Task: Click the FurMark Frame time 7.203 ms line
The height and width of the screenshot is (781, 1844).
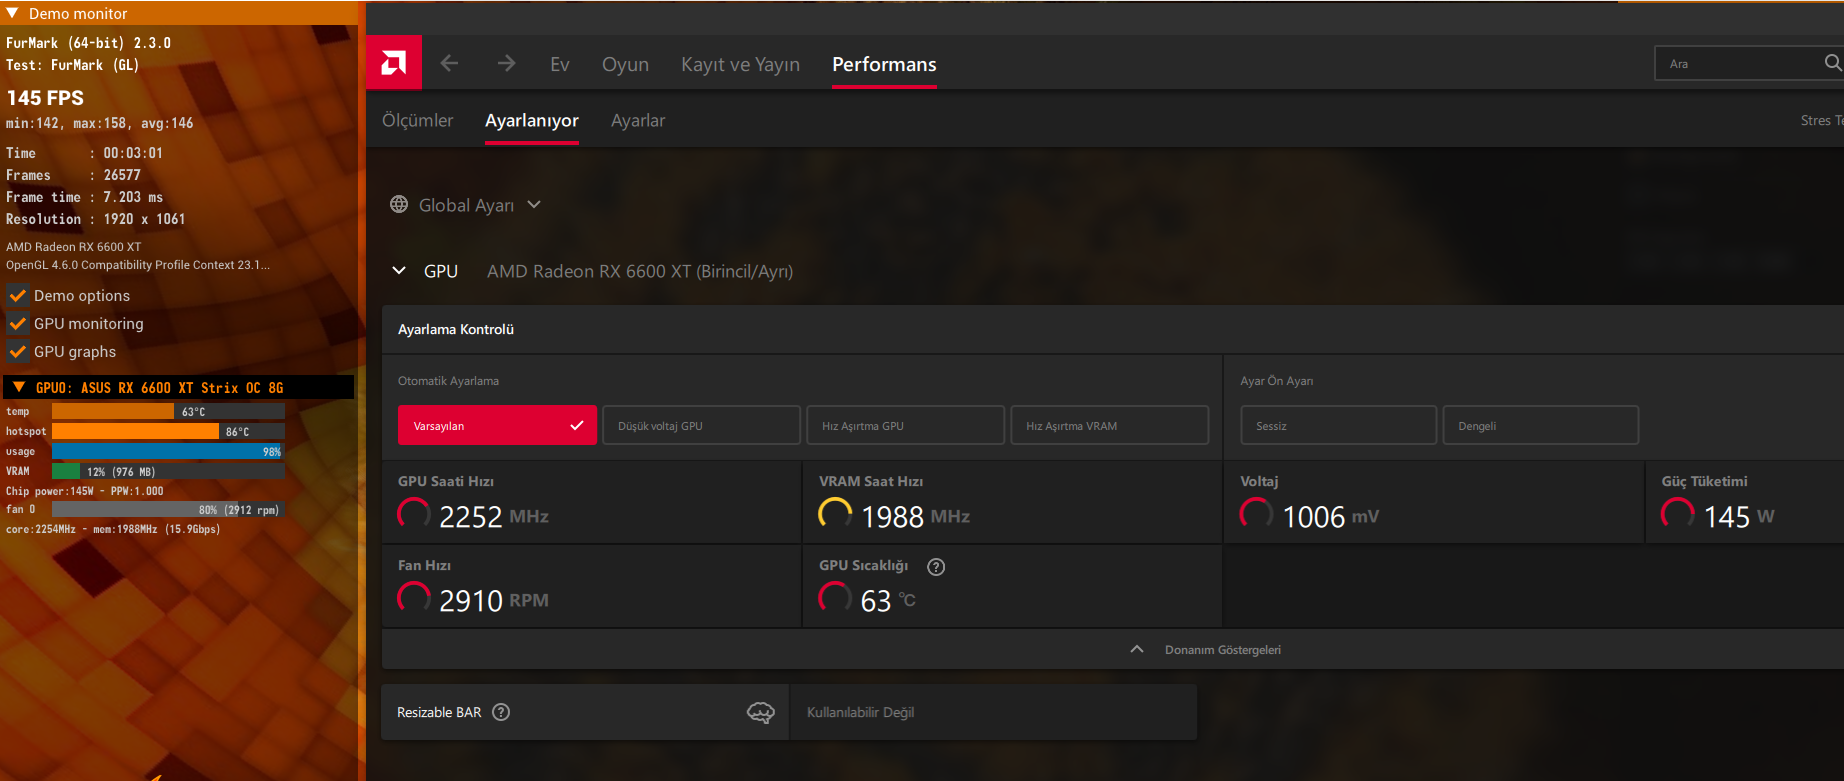Action: [84, 197]
